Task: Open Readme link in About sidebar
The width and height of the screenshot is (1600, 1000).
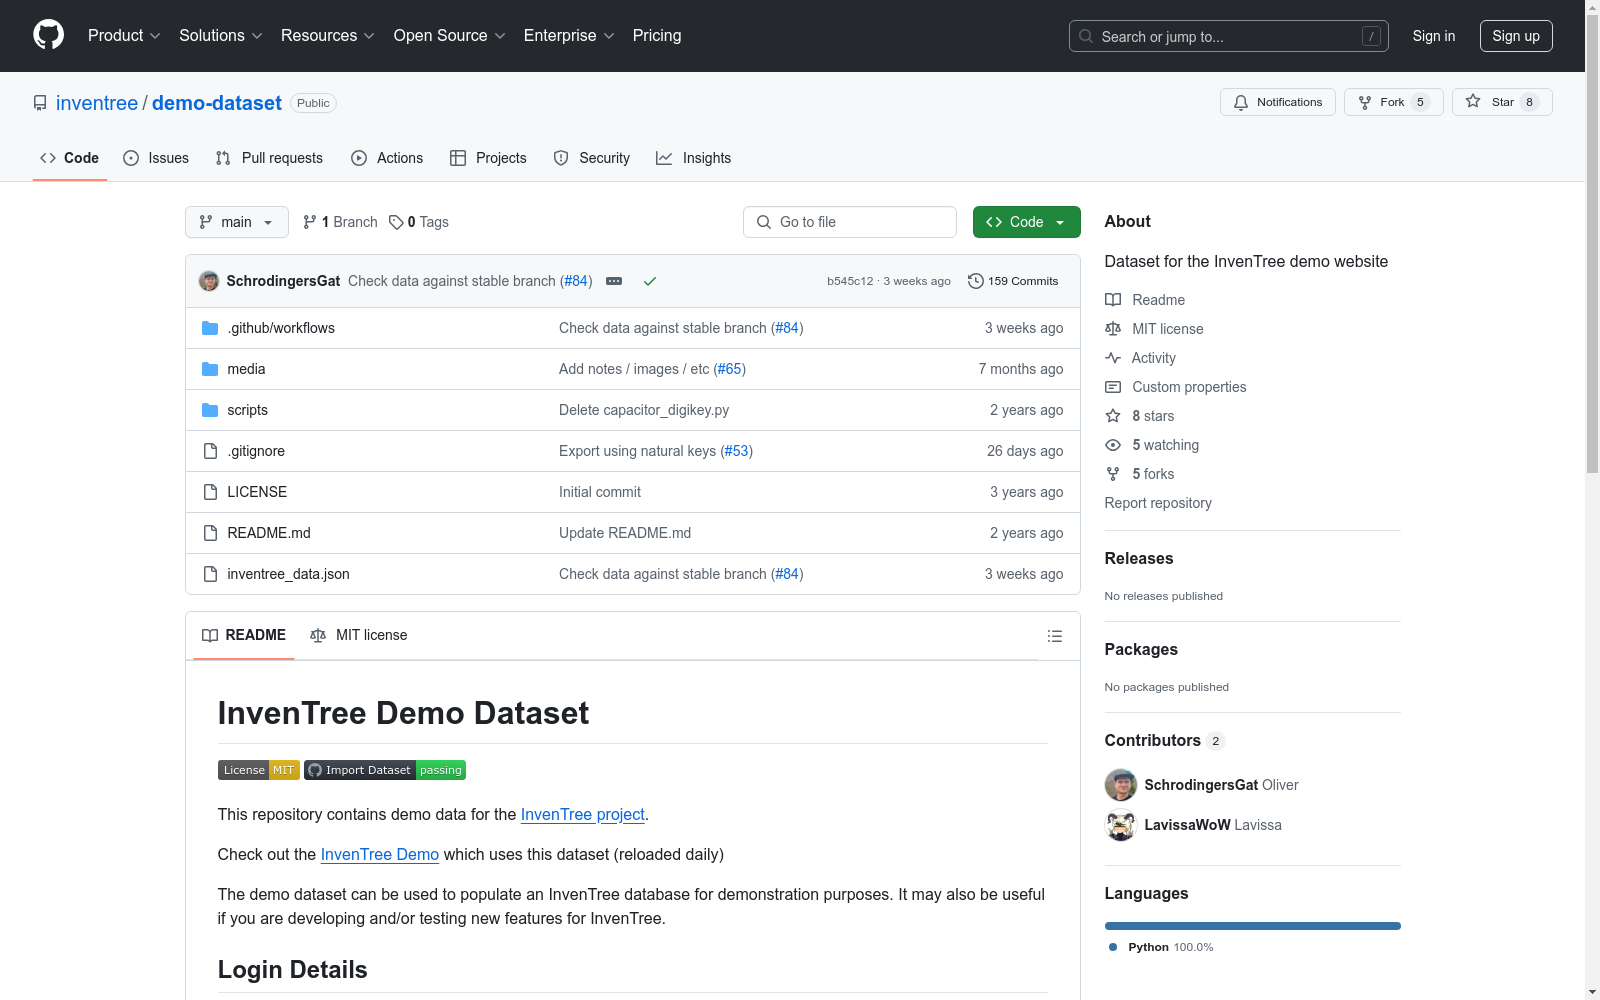Action: tap(1145, 300)
